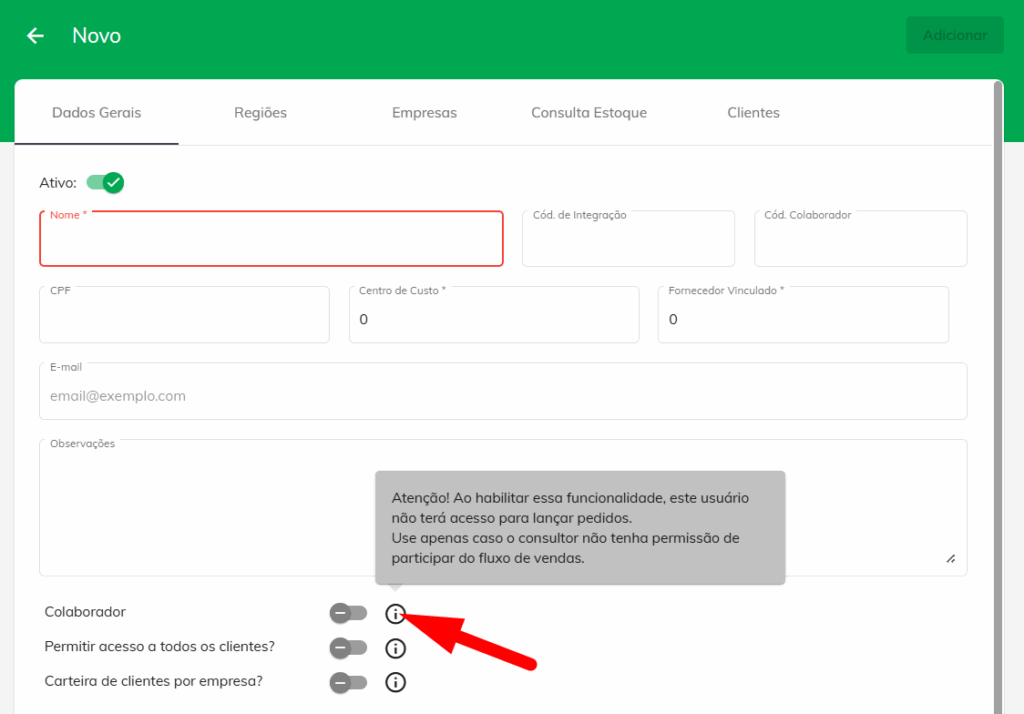Click the E-mail input field

503,396
